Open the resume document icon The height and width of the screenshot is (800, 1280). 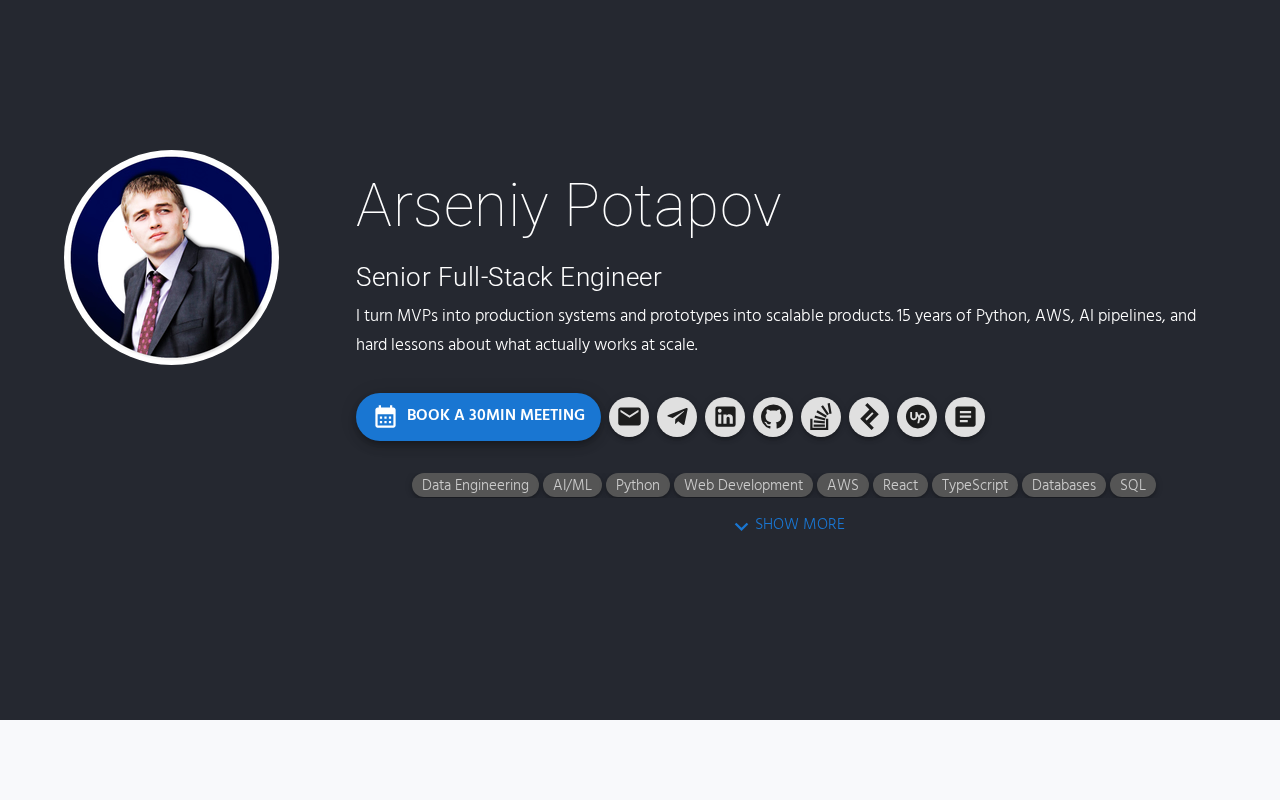click(x=965, y=417)
